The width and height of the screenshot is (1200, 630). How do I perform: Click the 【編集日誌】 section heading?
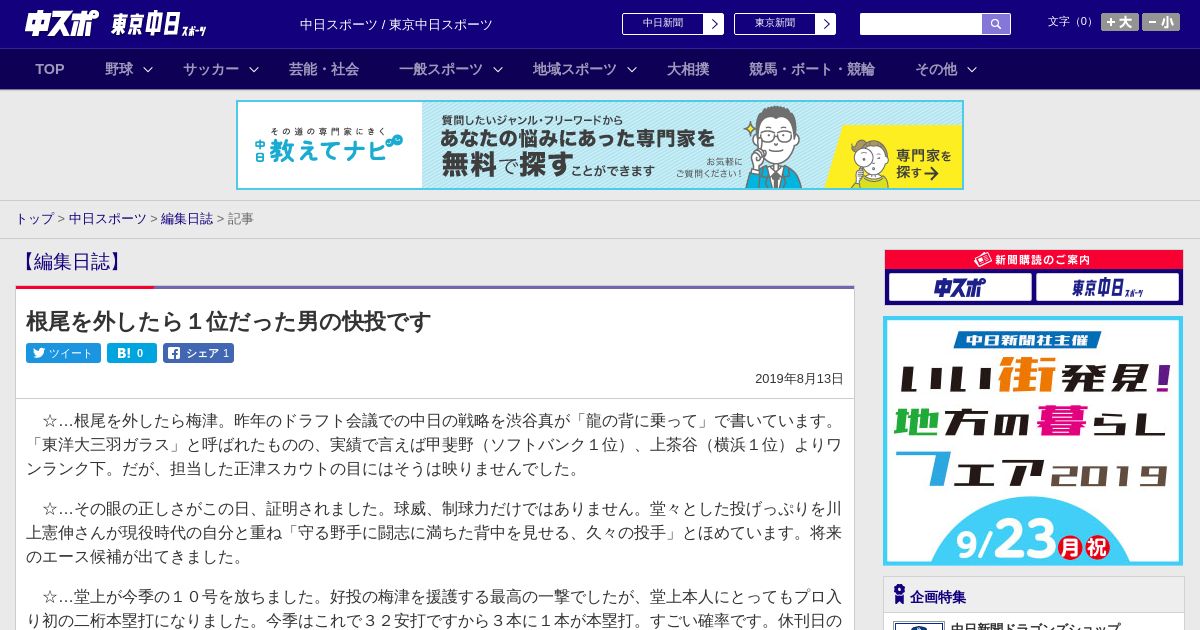click(x=71, y=262)
